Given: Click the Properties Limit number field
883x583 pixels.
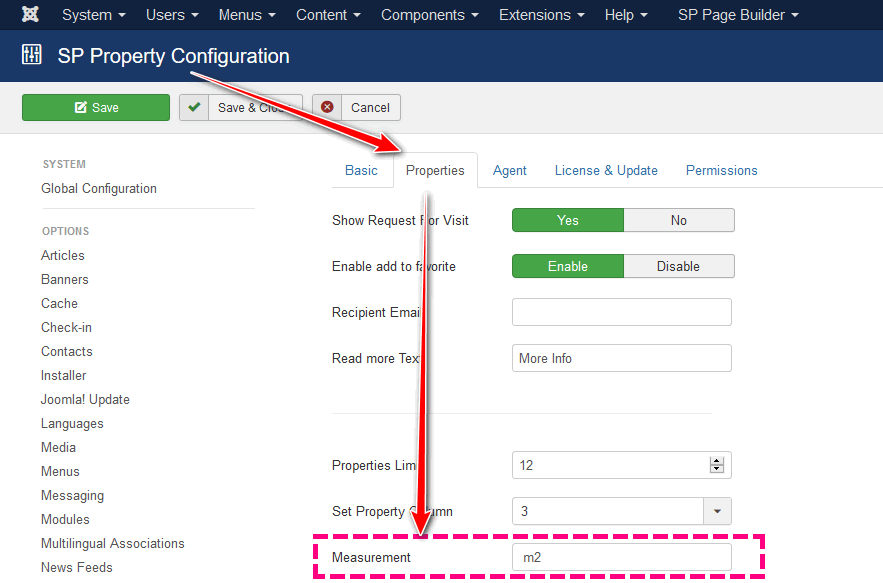Looking at the screenshot, I should (x=622, y=465).
